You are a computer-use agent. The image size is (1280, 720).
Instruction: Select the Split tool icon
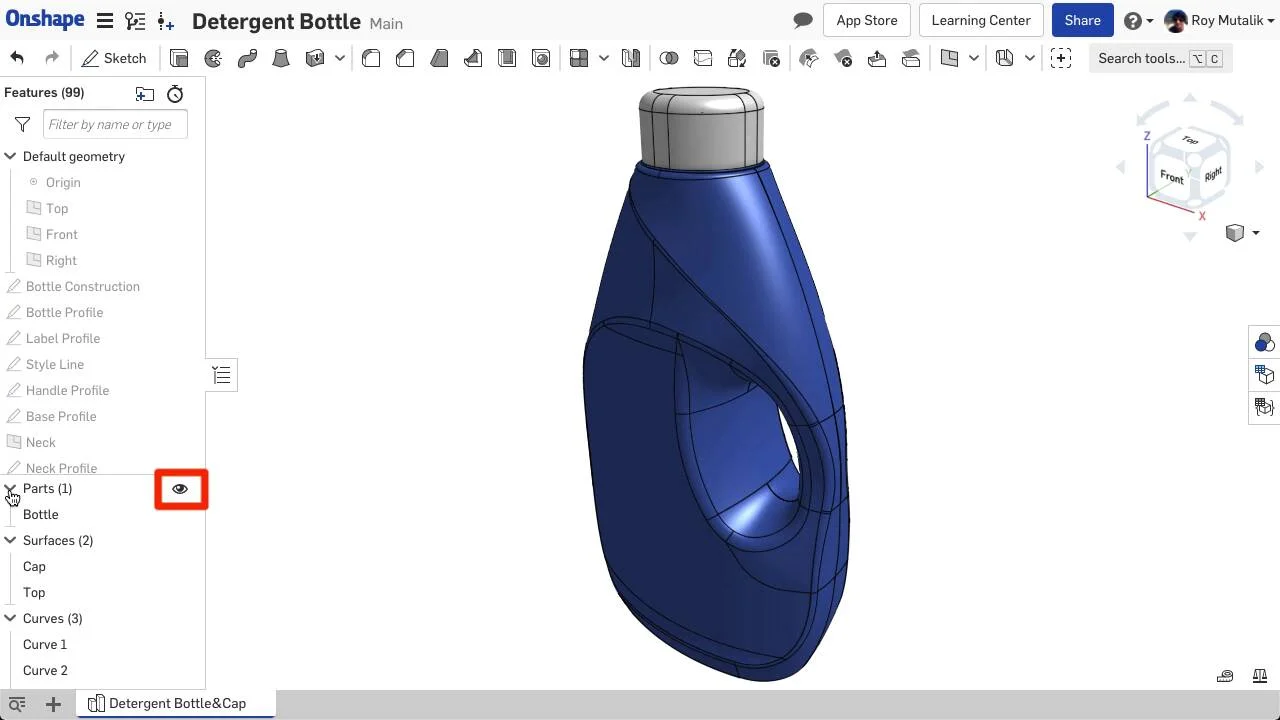click(x=703, y=58)
